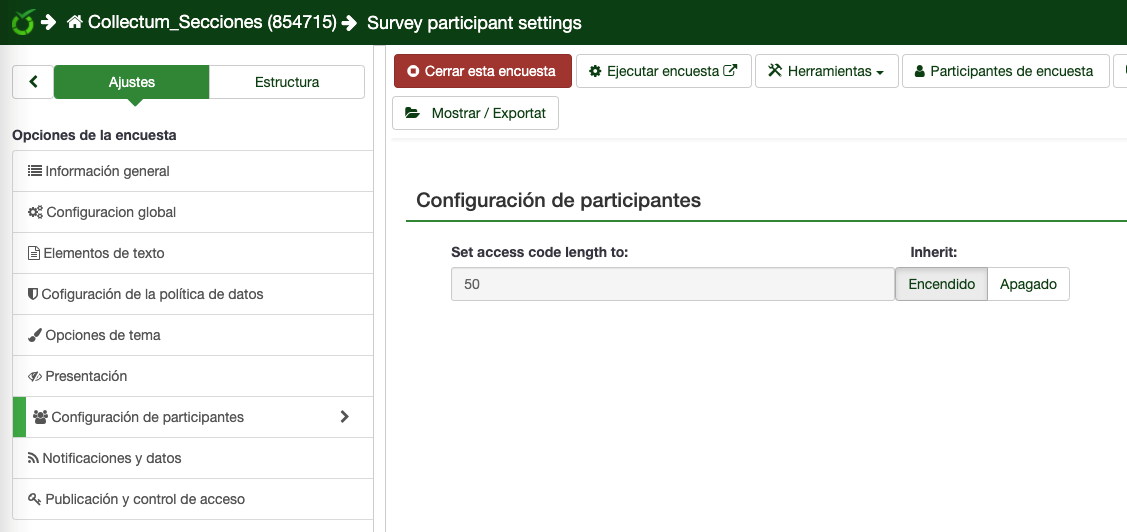
Task: Click the home icon in breadcrumb
Action: pyautogui.click(x=75, y=22)
